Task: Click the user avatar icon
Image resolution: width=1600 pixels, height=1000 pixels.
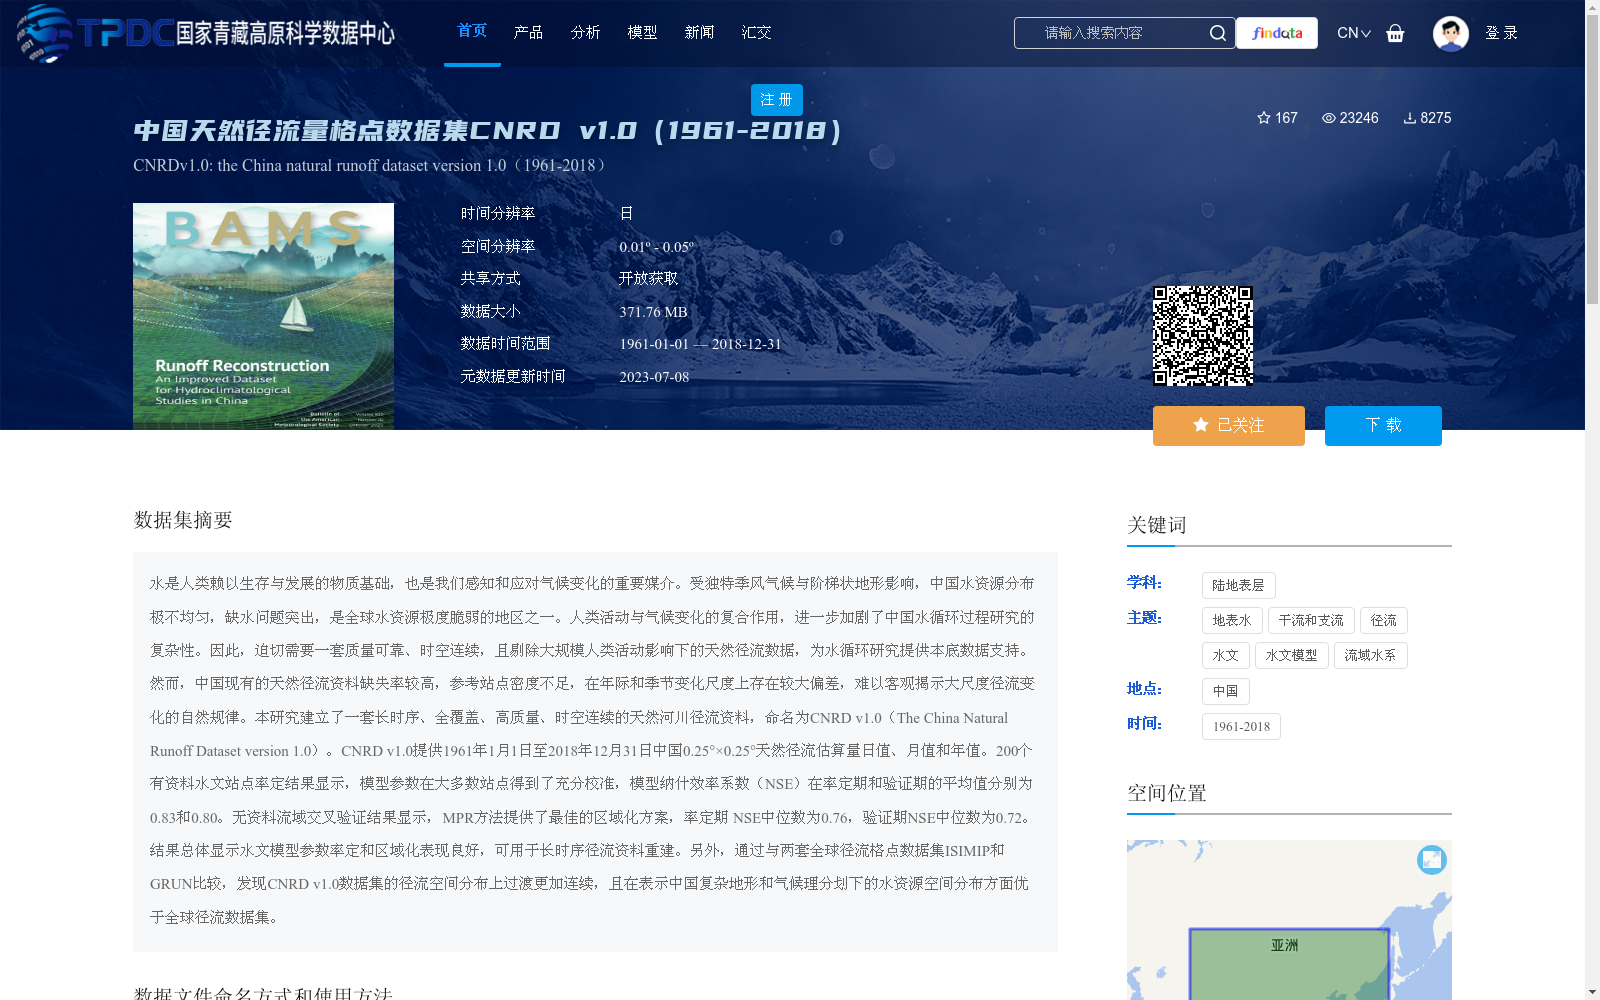Action: coord(1450,32)
